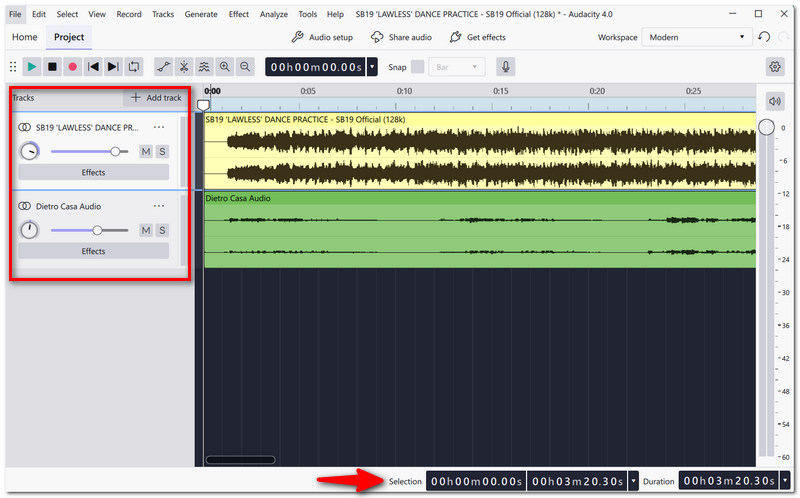Select the envelope automation tool
The width and height of the screenshot is (800, 498).
tap(163, 67)
